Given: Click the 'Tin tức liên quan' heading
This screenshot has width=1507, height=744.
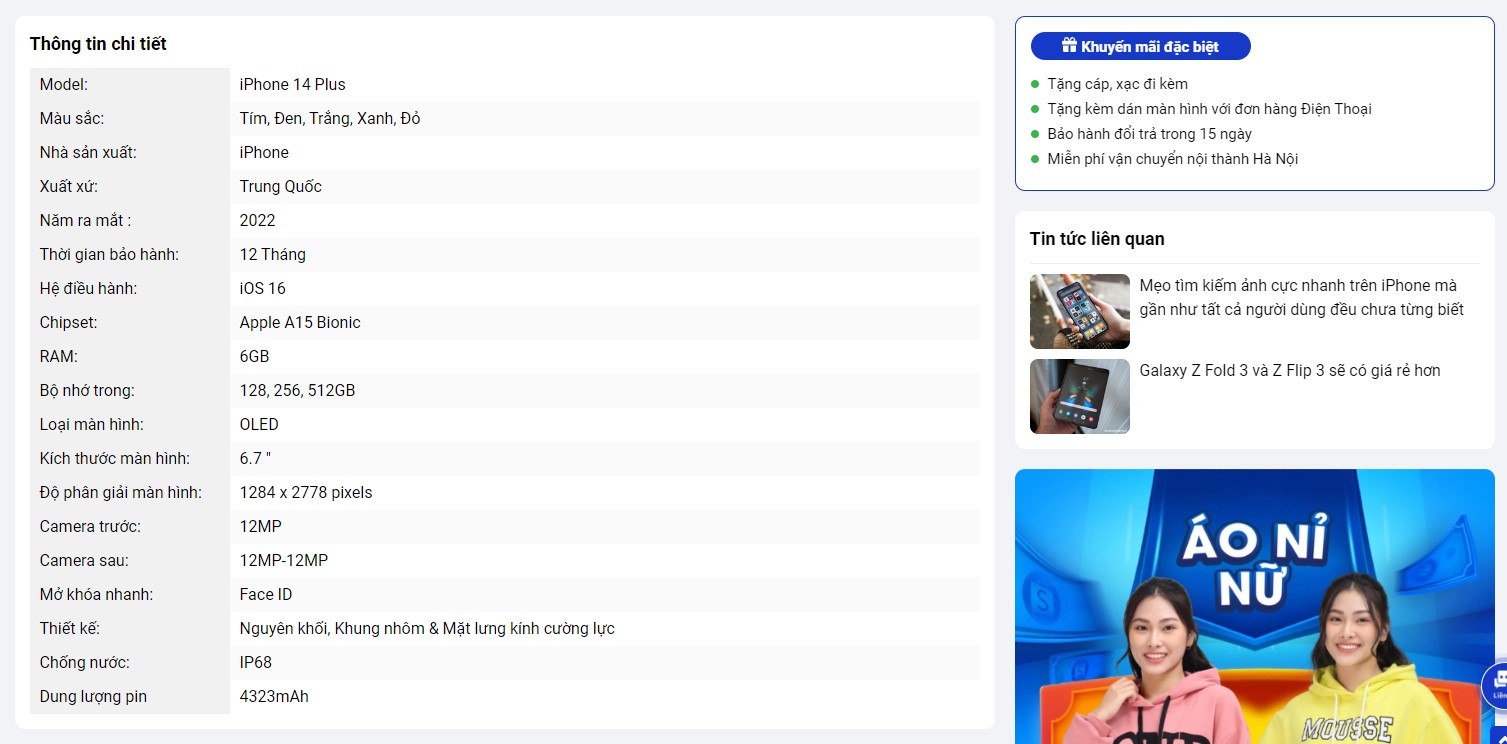Looking at the screenshot, I should (x=1097, y=239).
